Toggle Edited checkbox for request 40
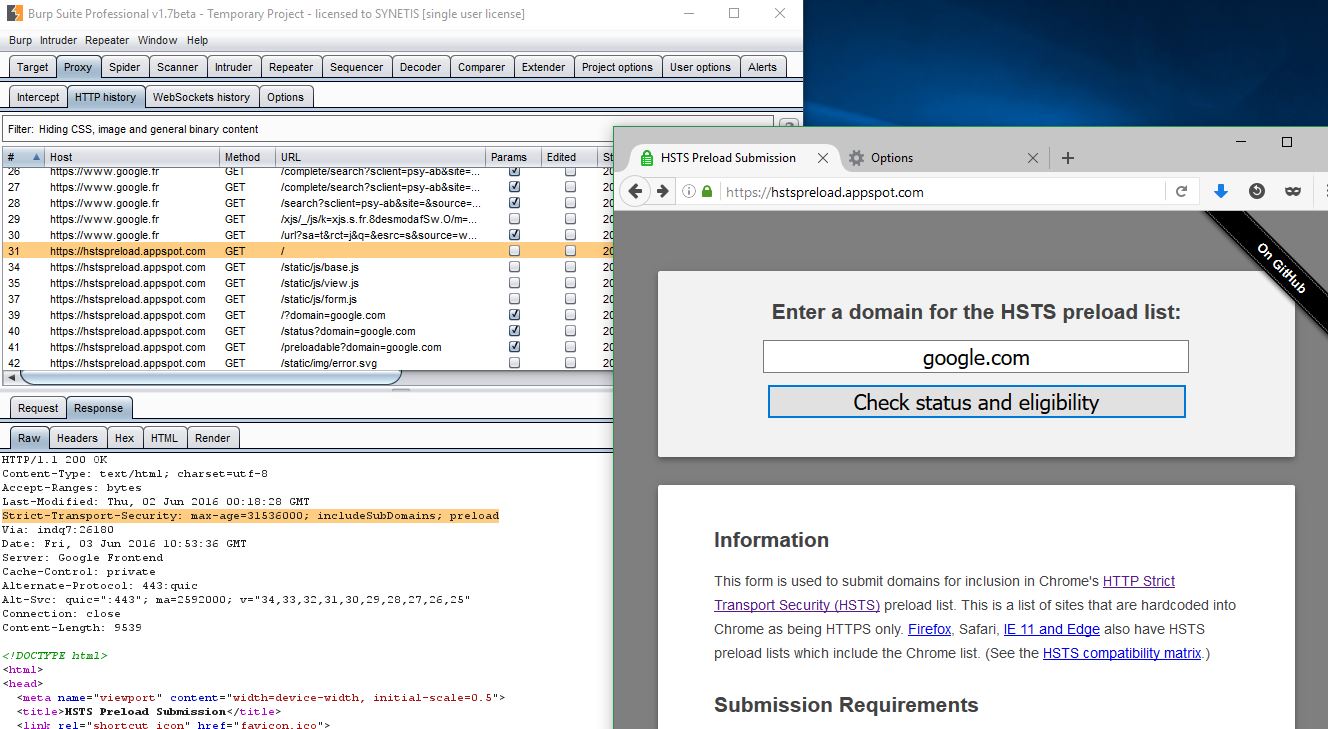The image size is (1328, 729). coord(570,331)
